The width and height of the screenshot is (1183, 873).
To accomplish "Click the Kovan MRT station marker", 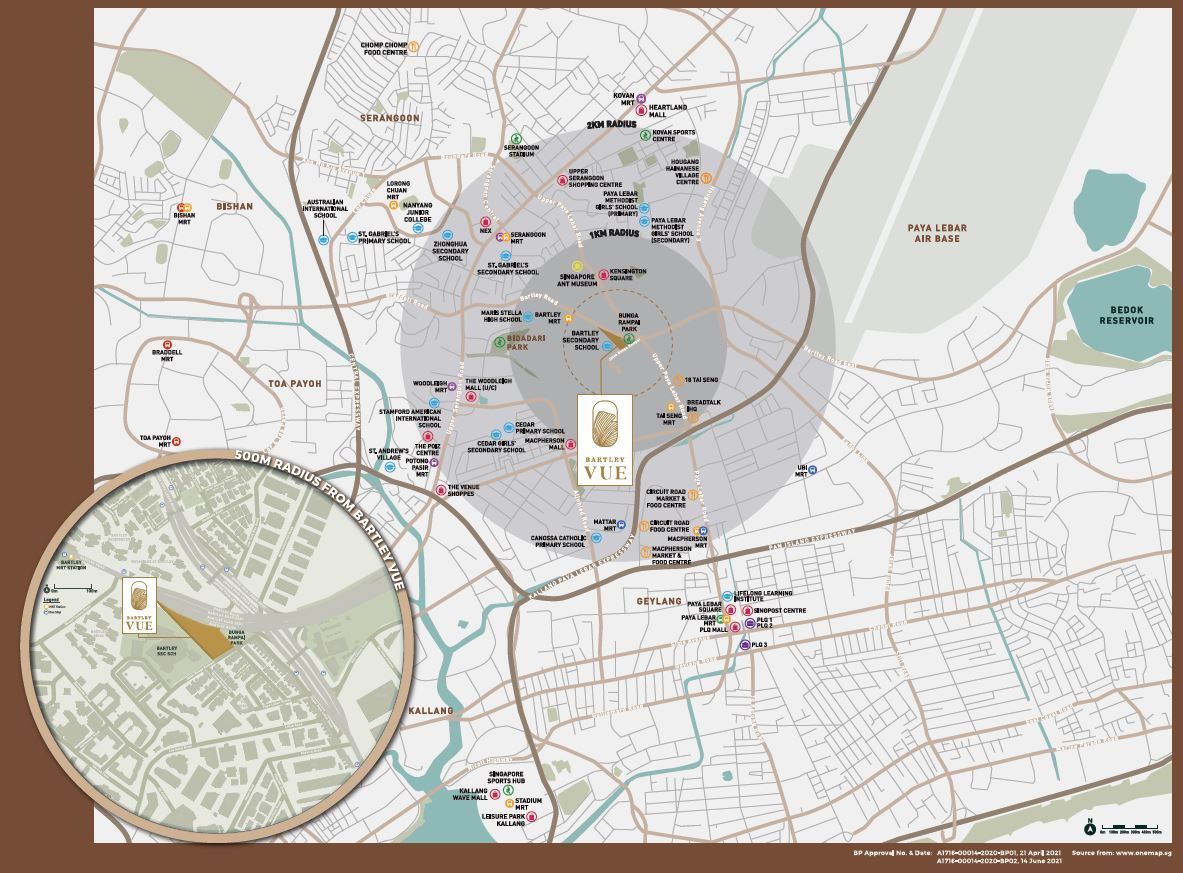I will click(641, 99).
